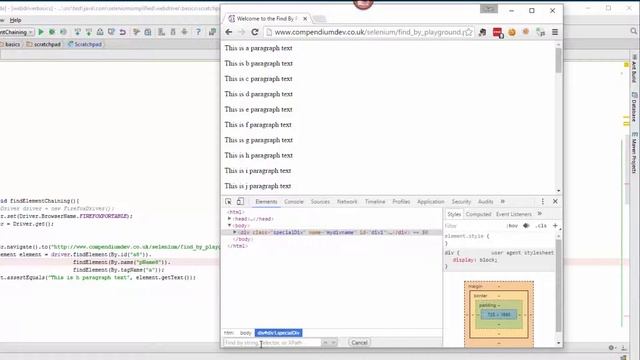Viewport: 640px width, 360px height.
Task: Click the page scrollbar down arrow
Action: tap(558, 191)
